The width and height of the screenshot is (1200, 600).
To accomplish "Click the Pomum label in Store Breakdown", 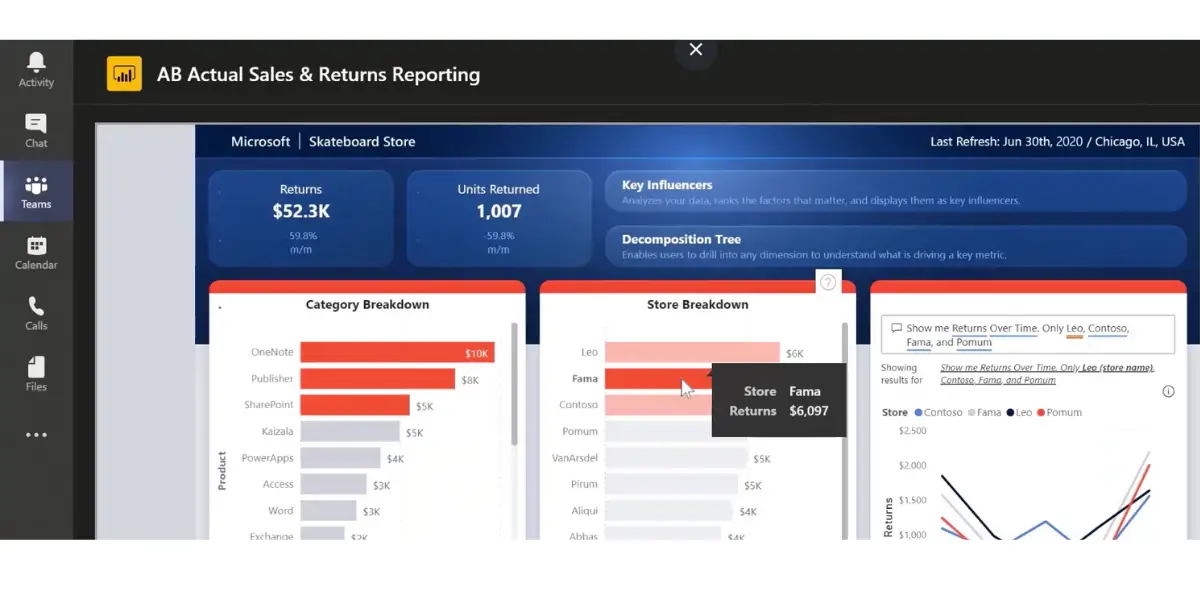I will (x=580, y=432).
